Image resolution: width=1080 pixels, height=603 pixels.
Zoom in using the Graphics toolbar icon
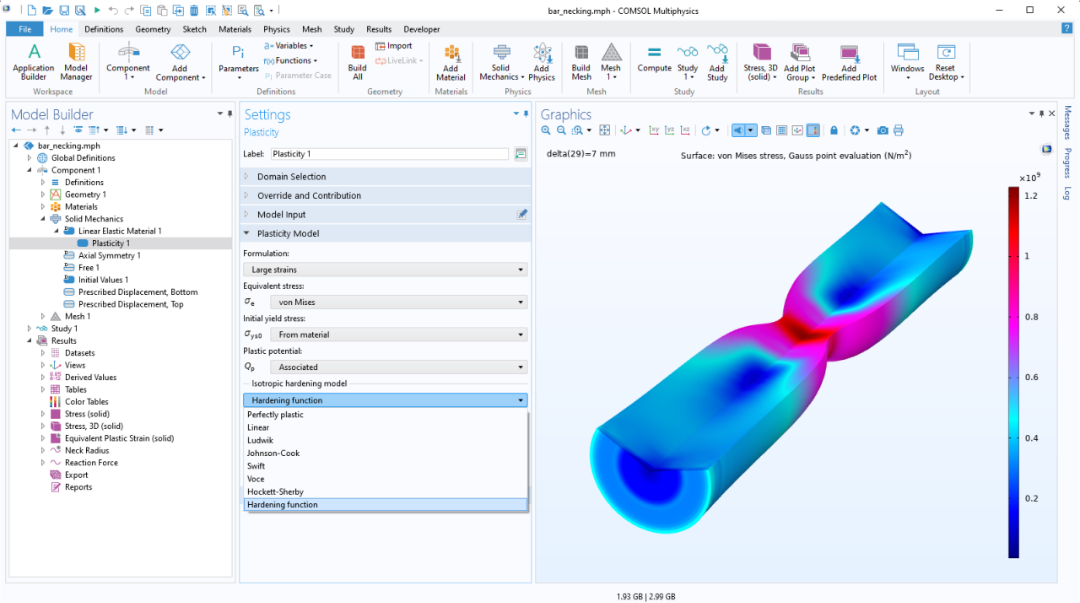(546, 130)
